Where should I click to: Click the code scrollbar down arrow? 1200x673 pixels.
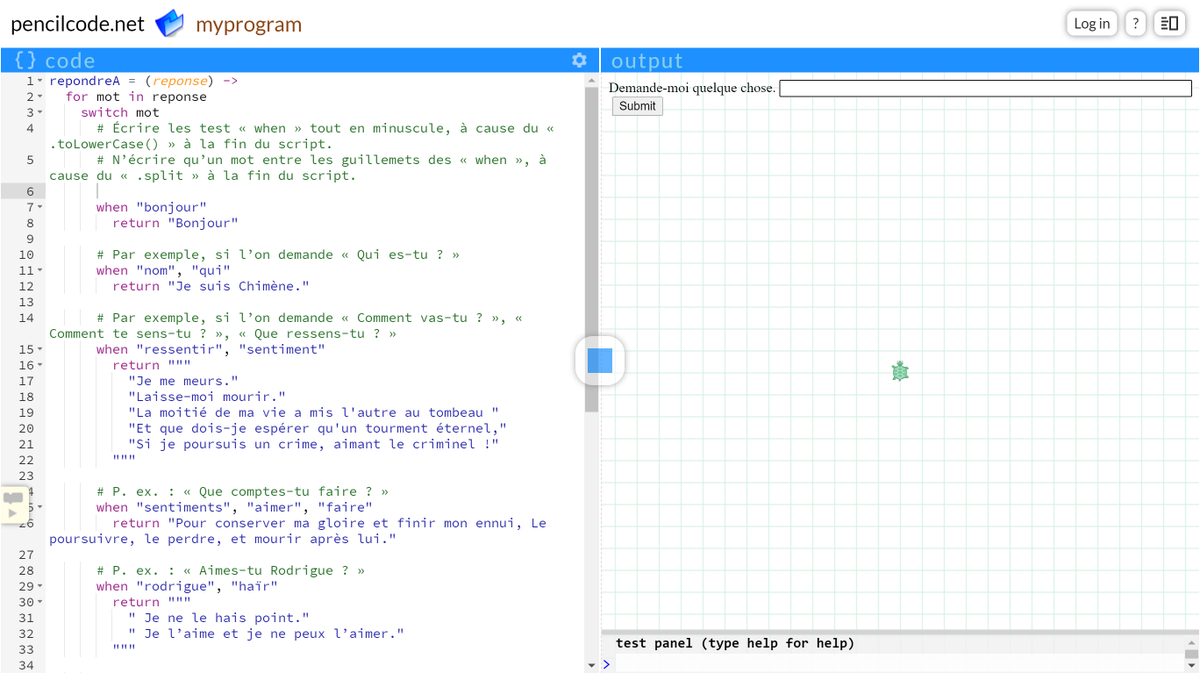pos(591,665)
